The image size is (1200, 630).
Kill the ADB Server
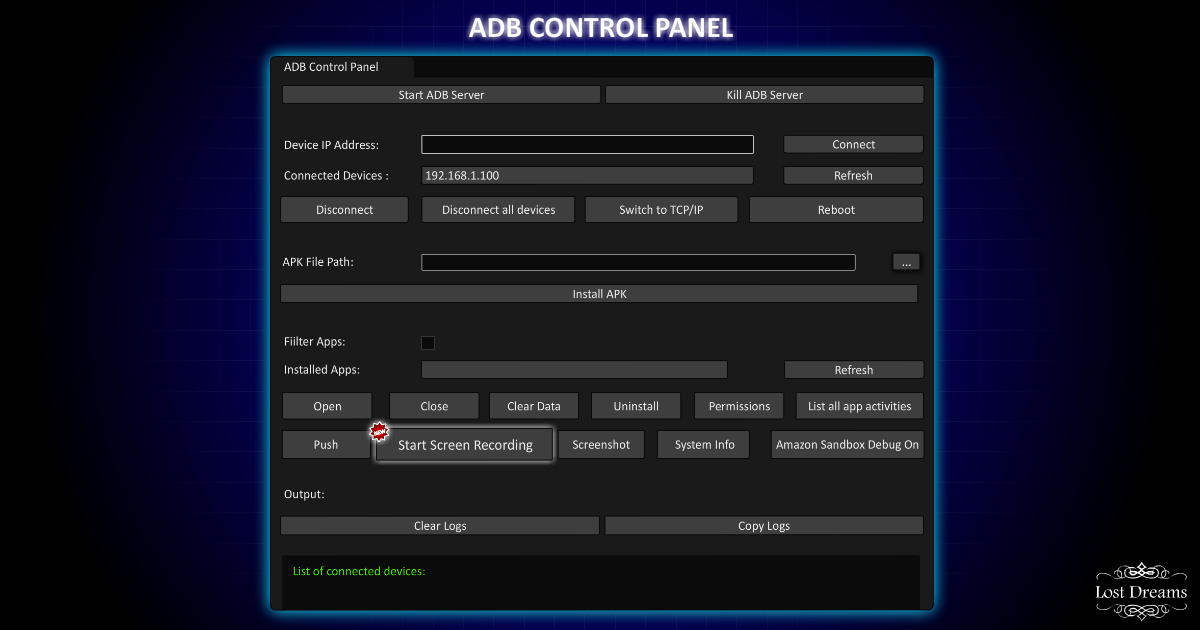[764, 94]
